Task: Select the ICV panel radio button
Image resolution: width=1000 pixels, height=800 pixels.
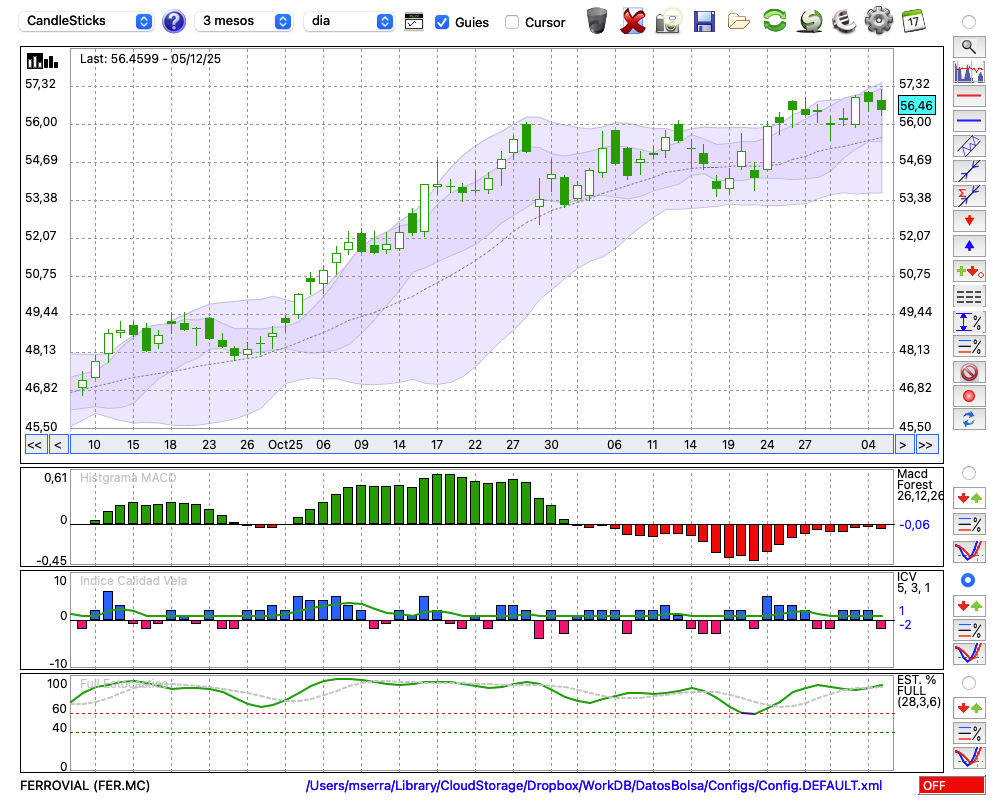Action: [969, 580]
